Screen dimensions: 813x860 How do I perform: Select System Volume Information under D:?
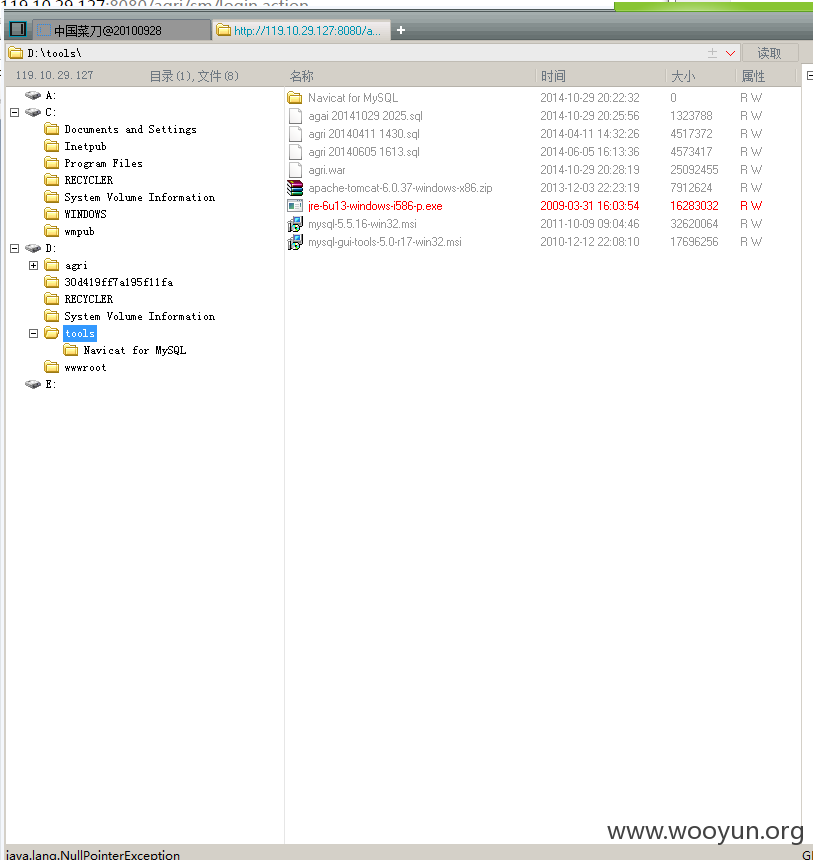coord(139,316)
